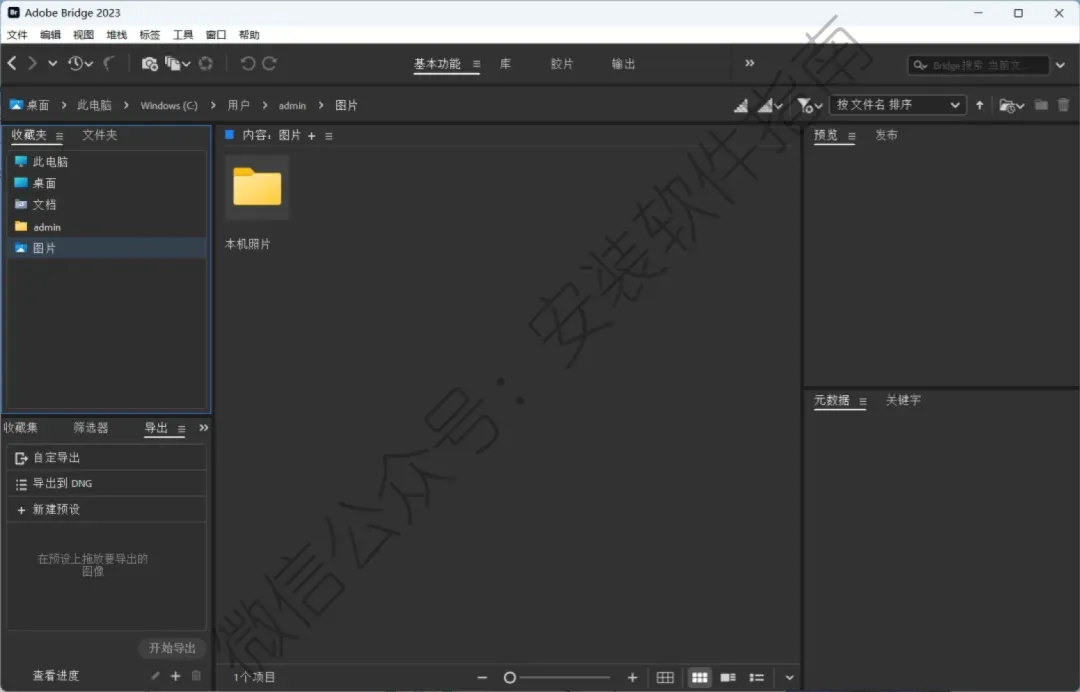The height and width of the screenshot is (692, 1080).
Task: Click the thumbnail quality icon
Action: (x=741, y=105)
